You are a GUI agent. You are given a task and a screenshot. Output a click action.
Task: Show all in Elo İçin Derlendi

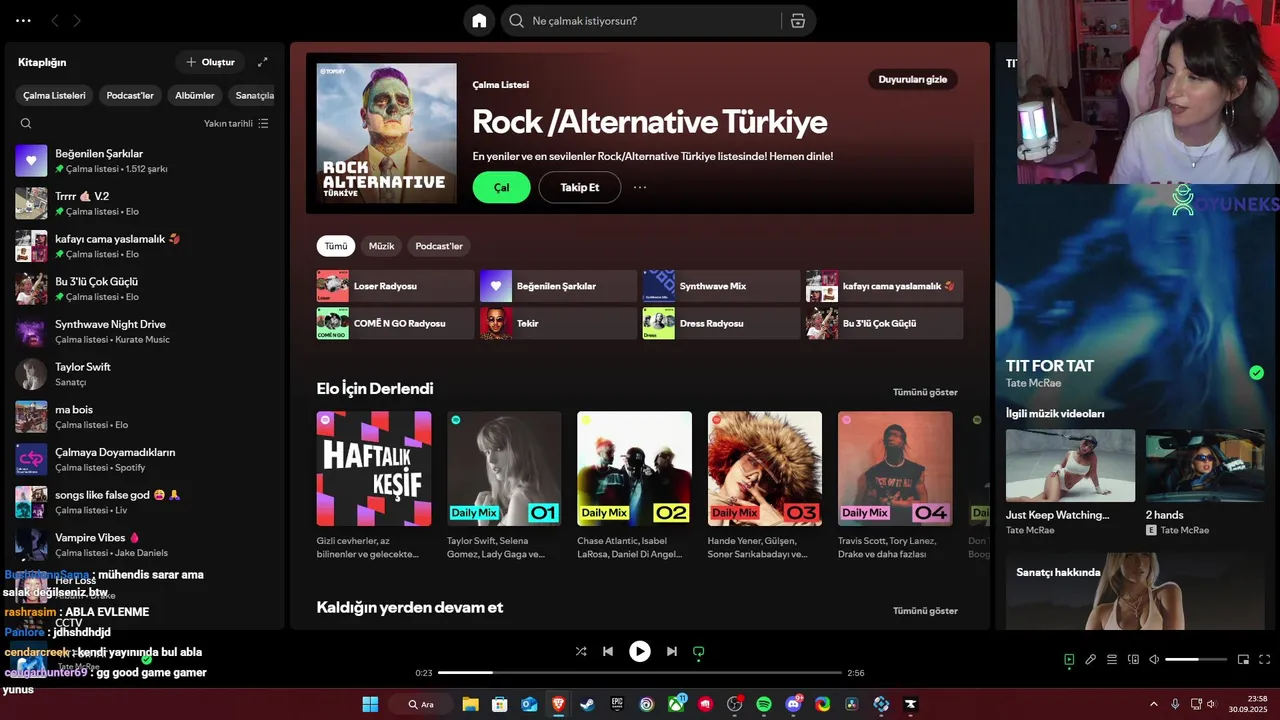coord(925,392)
